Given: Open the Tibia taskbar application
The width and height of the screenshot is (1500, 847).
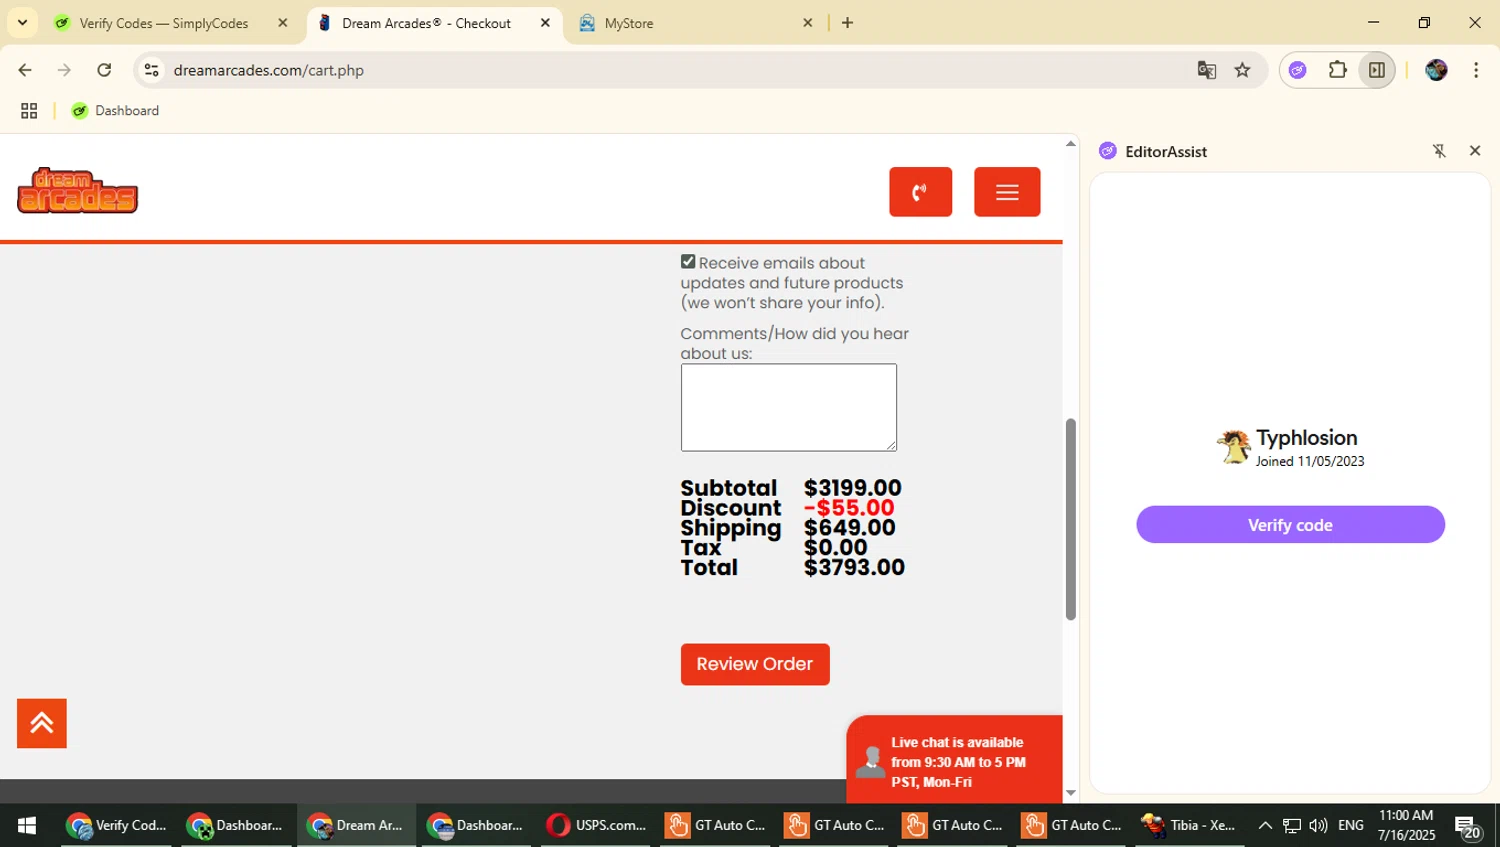Looking at the screenshot, I should (x=1189, y=825).
